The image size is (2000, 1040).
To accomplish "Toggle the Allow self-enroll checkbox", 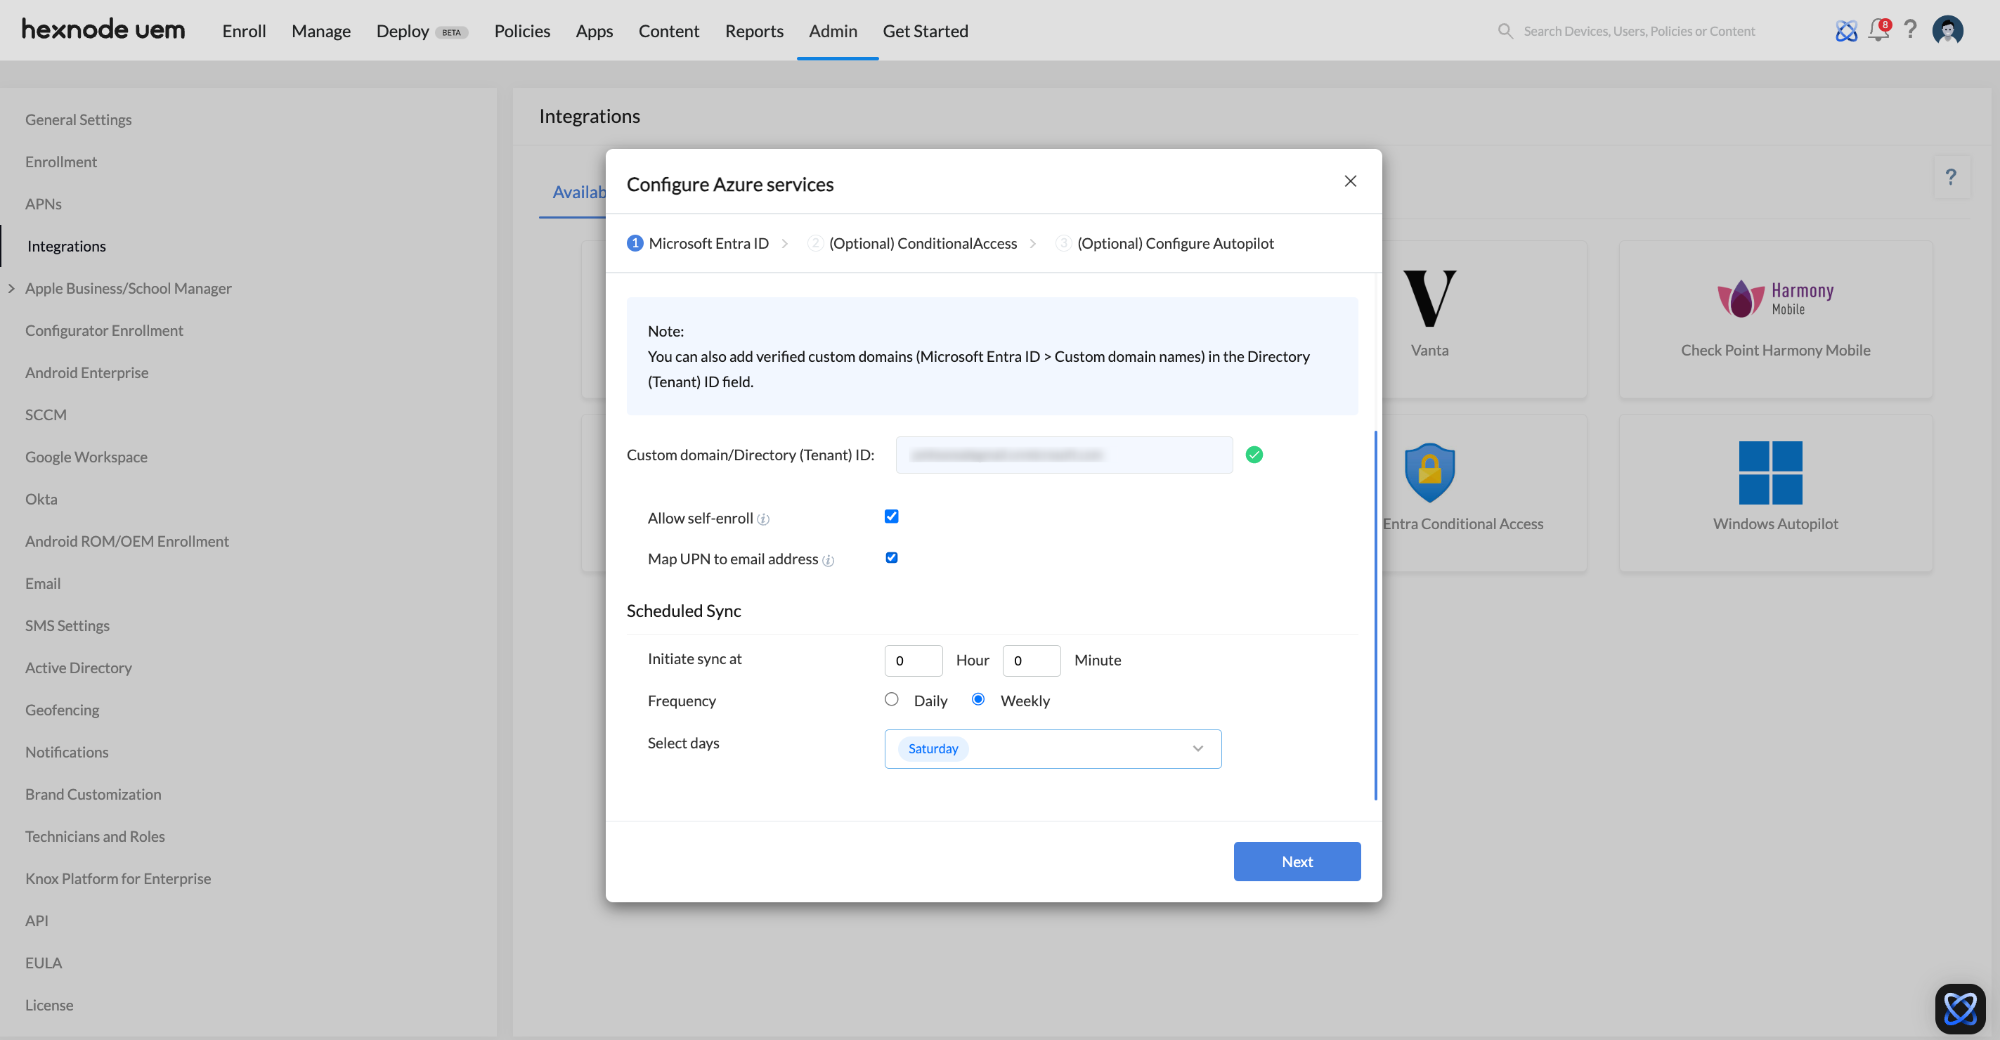I will click(891, 517).
